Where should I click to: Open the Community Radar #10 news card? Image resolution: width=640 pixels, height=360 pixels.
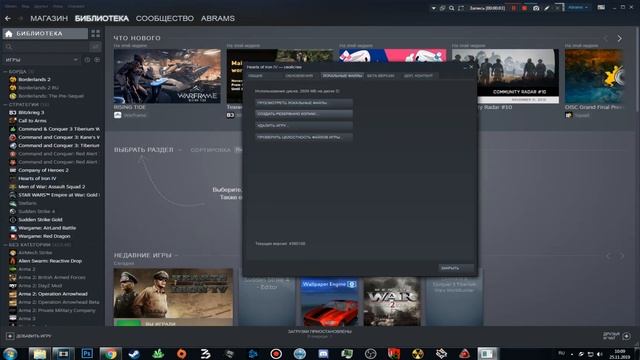click(505, 76)
